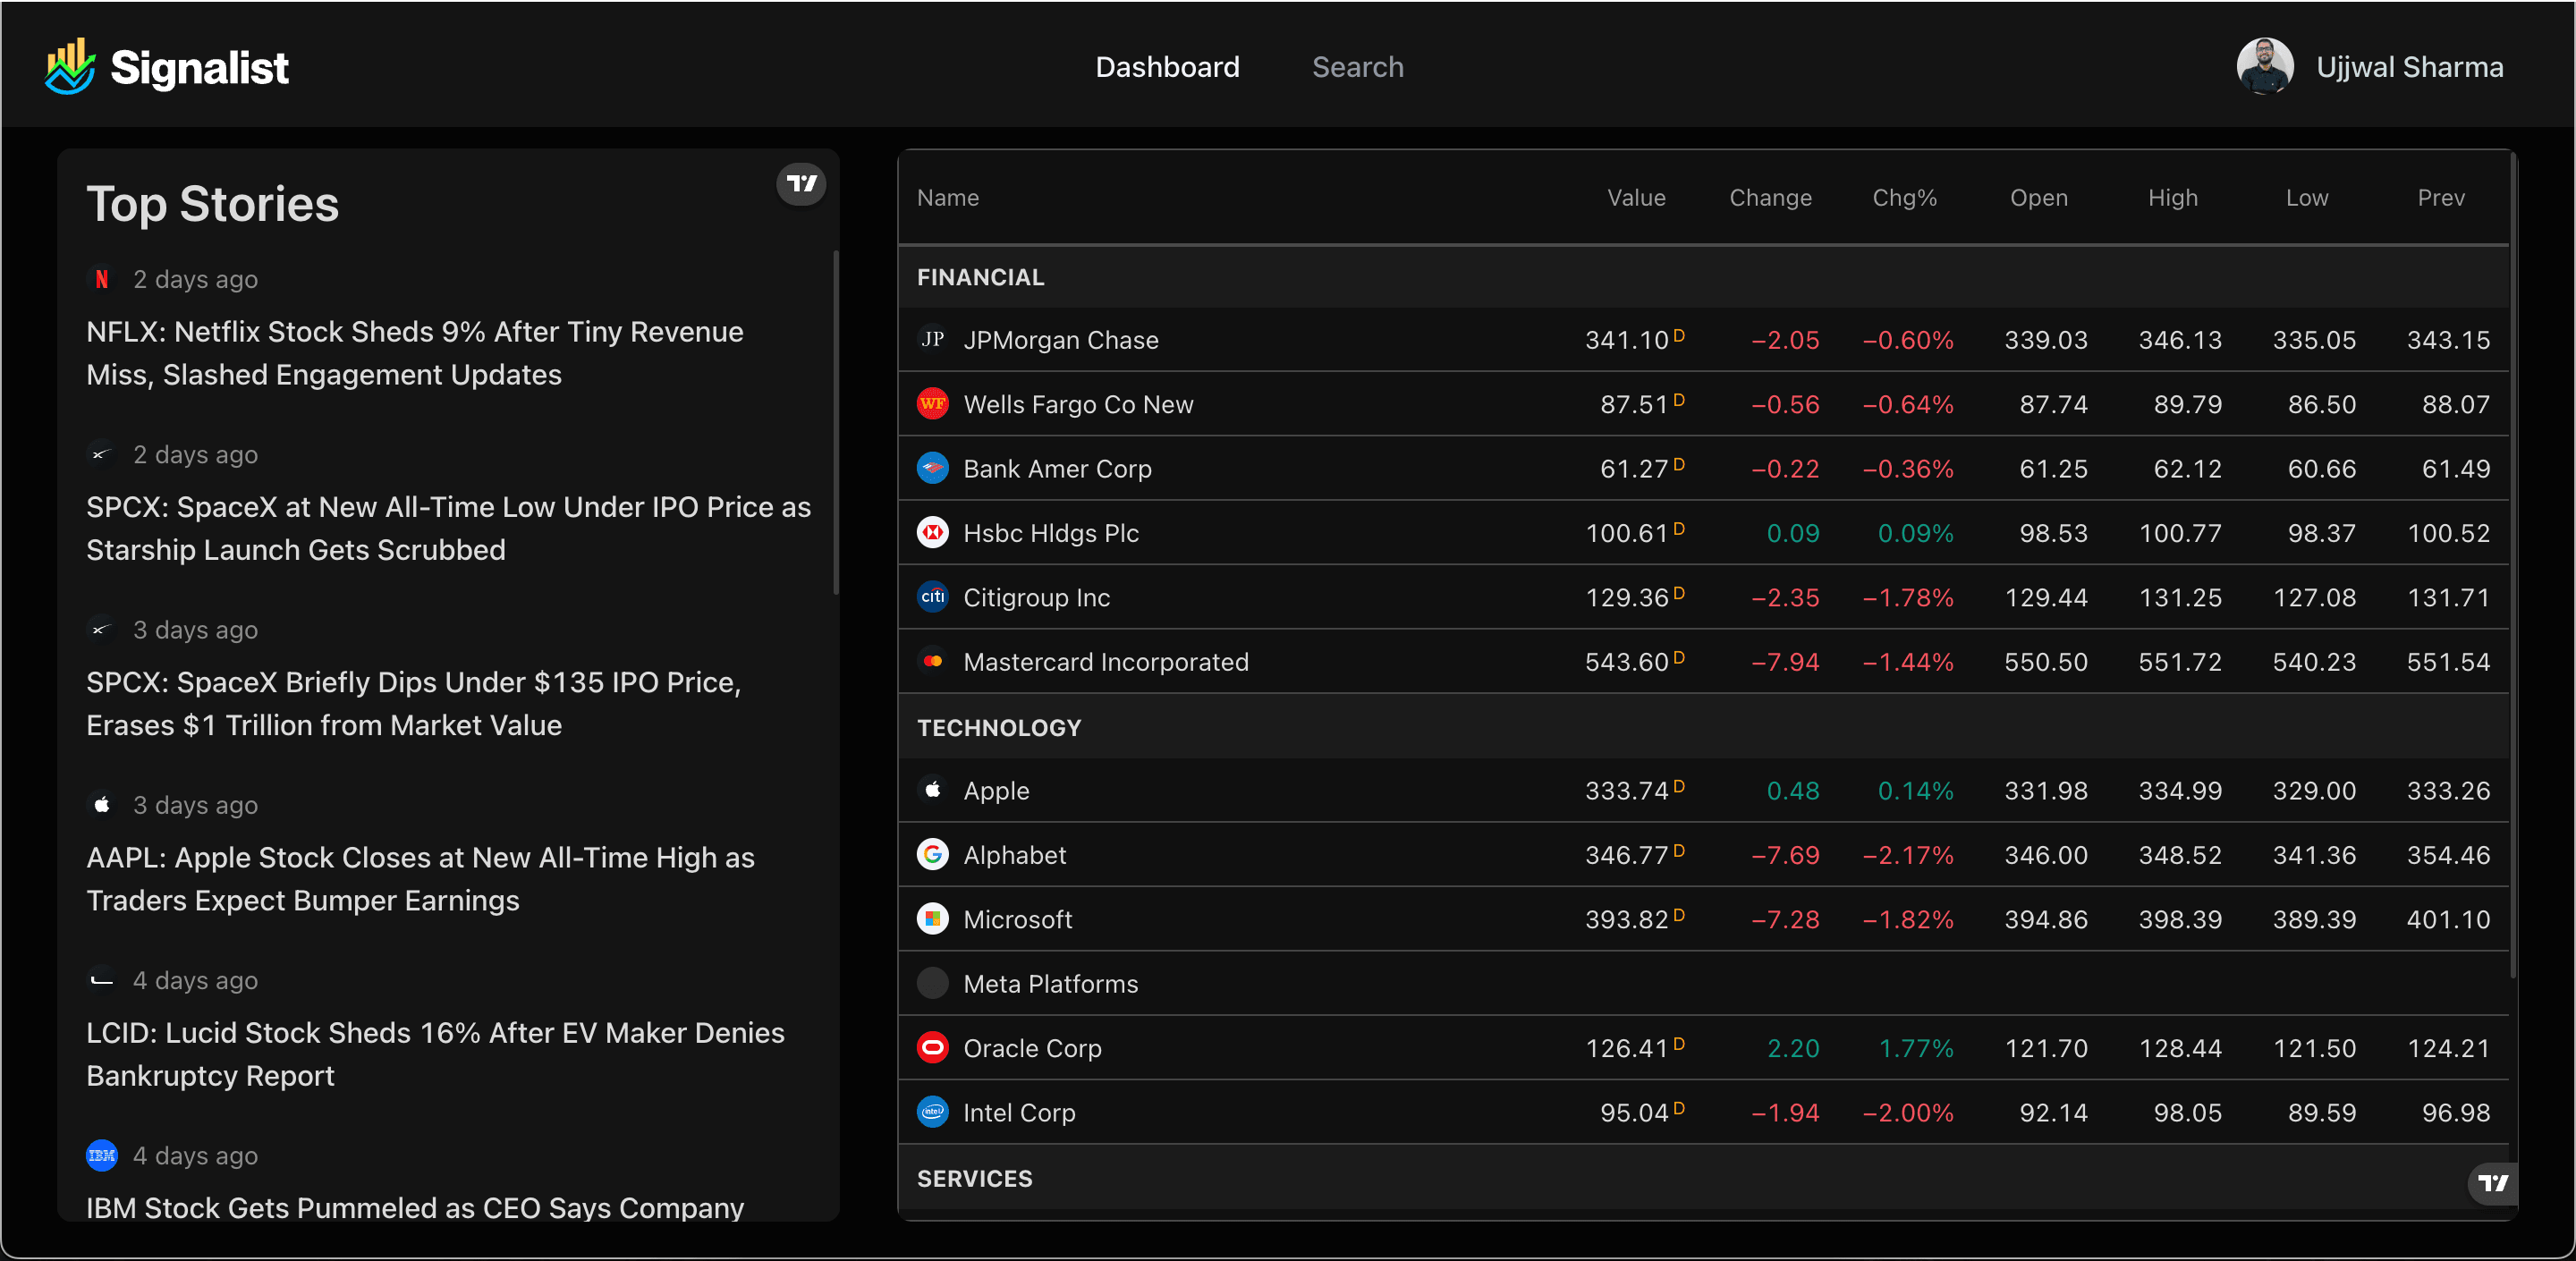2576x1261 pixels.
Task: Click the High column header
Action: (2172, 197)
